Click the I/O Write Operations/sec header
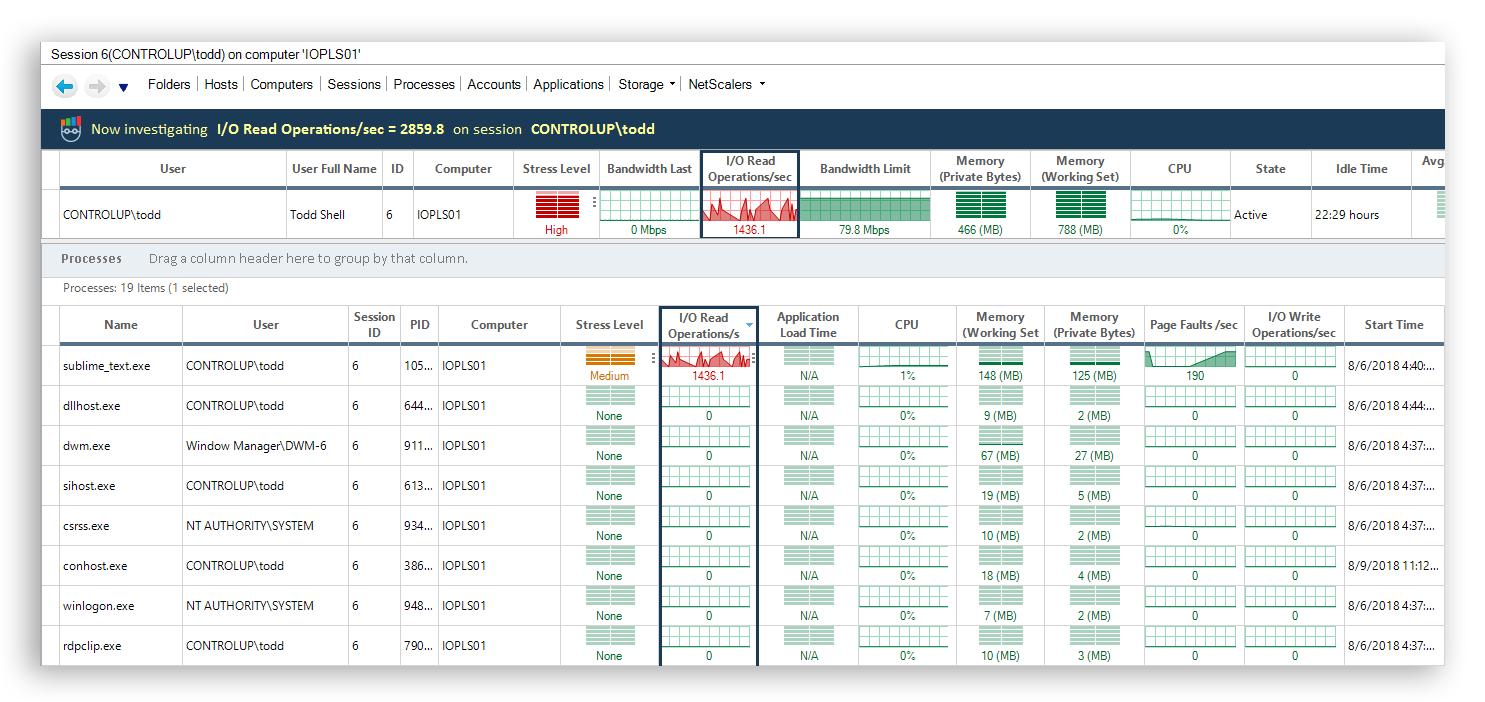 click(1294, 325)
